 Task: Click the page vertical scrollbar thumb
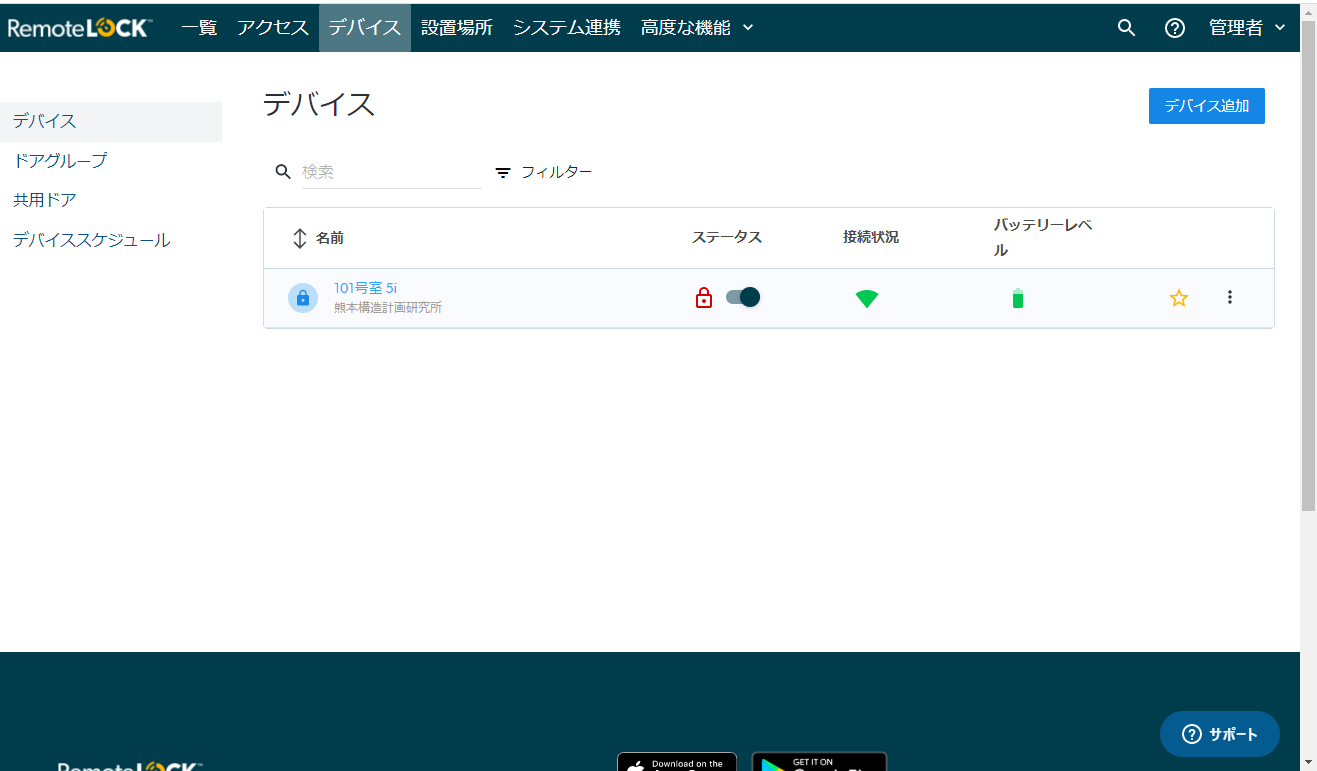point(1308,265)
